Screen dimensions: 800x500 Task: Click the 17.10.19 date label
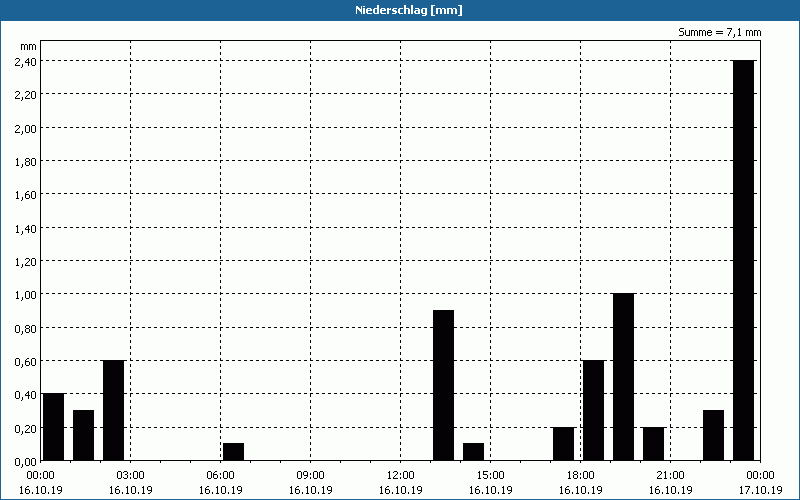click(x=760, y=490)
